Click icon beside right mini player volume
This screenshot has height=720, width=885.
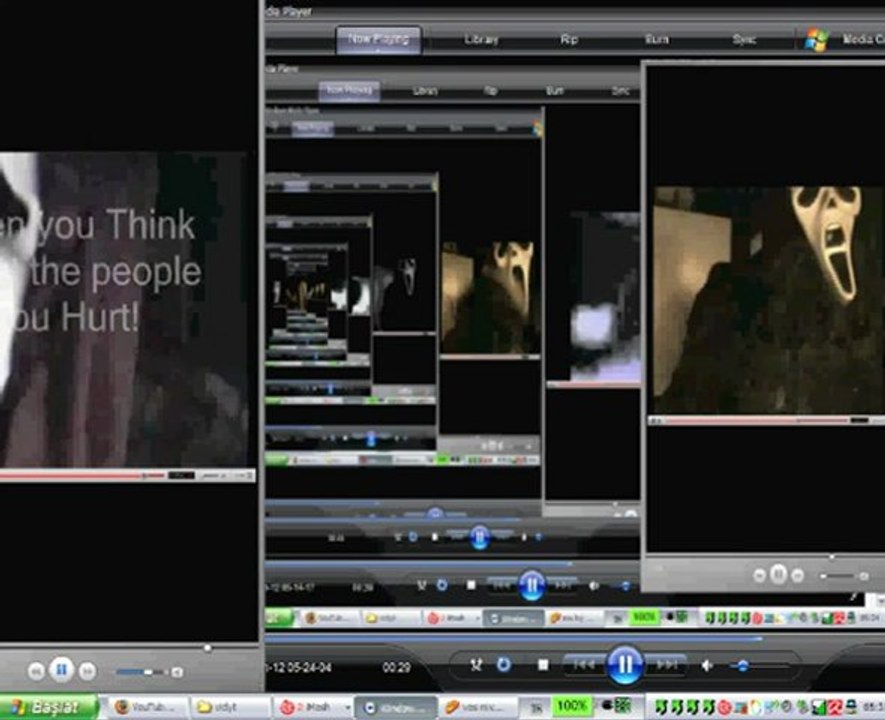[864, 576]
